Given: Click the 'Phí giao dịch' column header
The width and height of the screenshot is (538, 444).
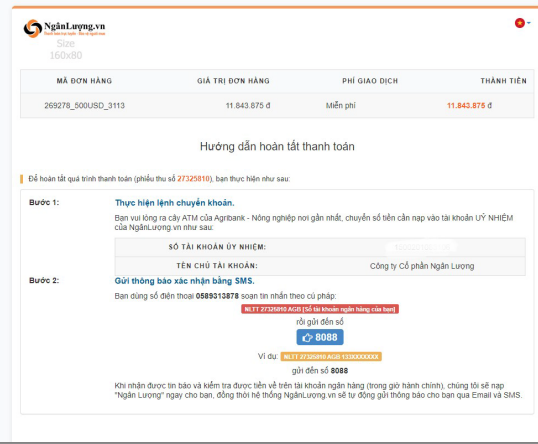Looking at the screenshot, I should [x=370, y=81].
